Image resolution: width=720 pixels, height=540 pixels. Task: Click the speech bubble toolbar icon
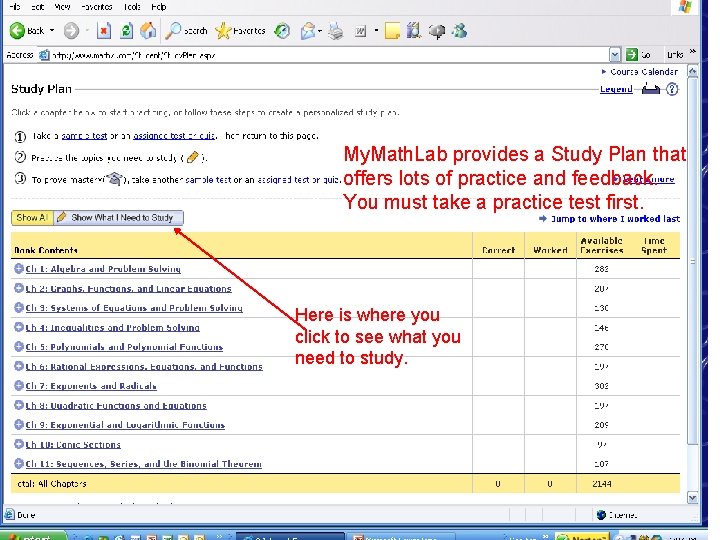coord(437,31)
